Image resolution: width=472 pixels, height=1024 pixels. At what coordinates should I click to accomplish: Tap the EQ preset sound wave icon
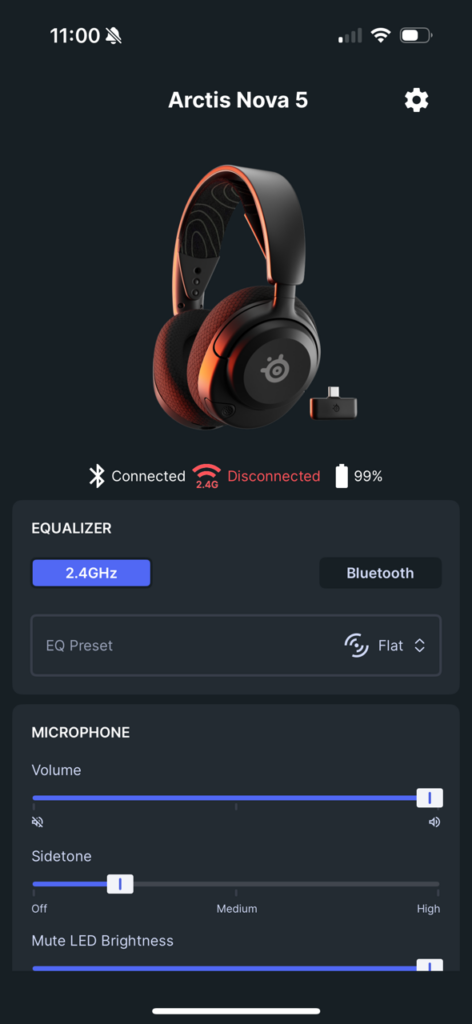(356, 645)
